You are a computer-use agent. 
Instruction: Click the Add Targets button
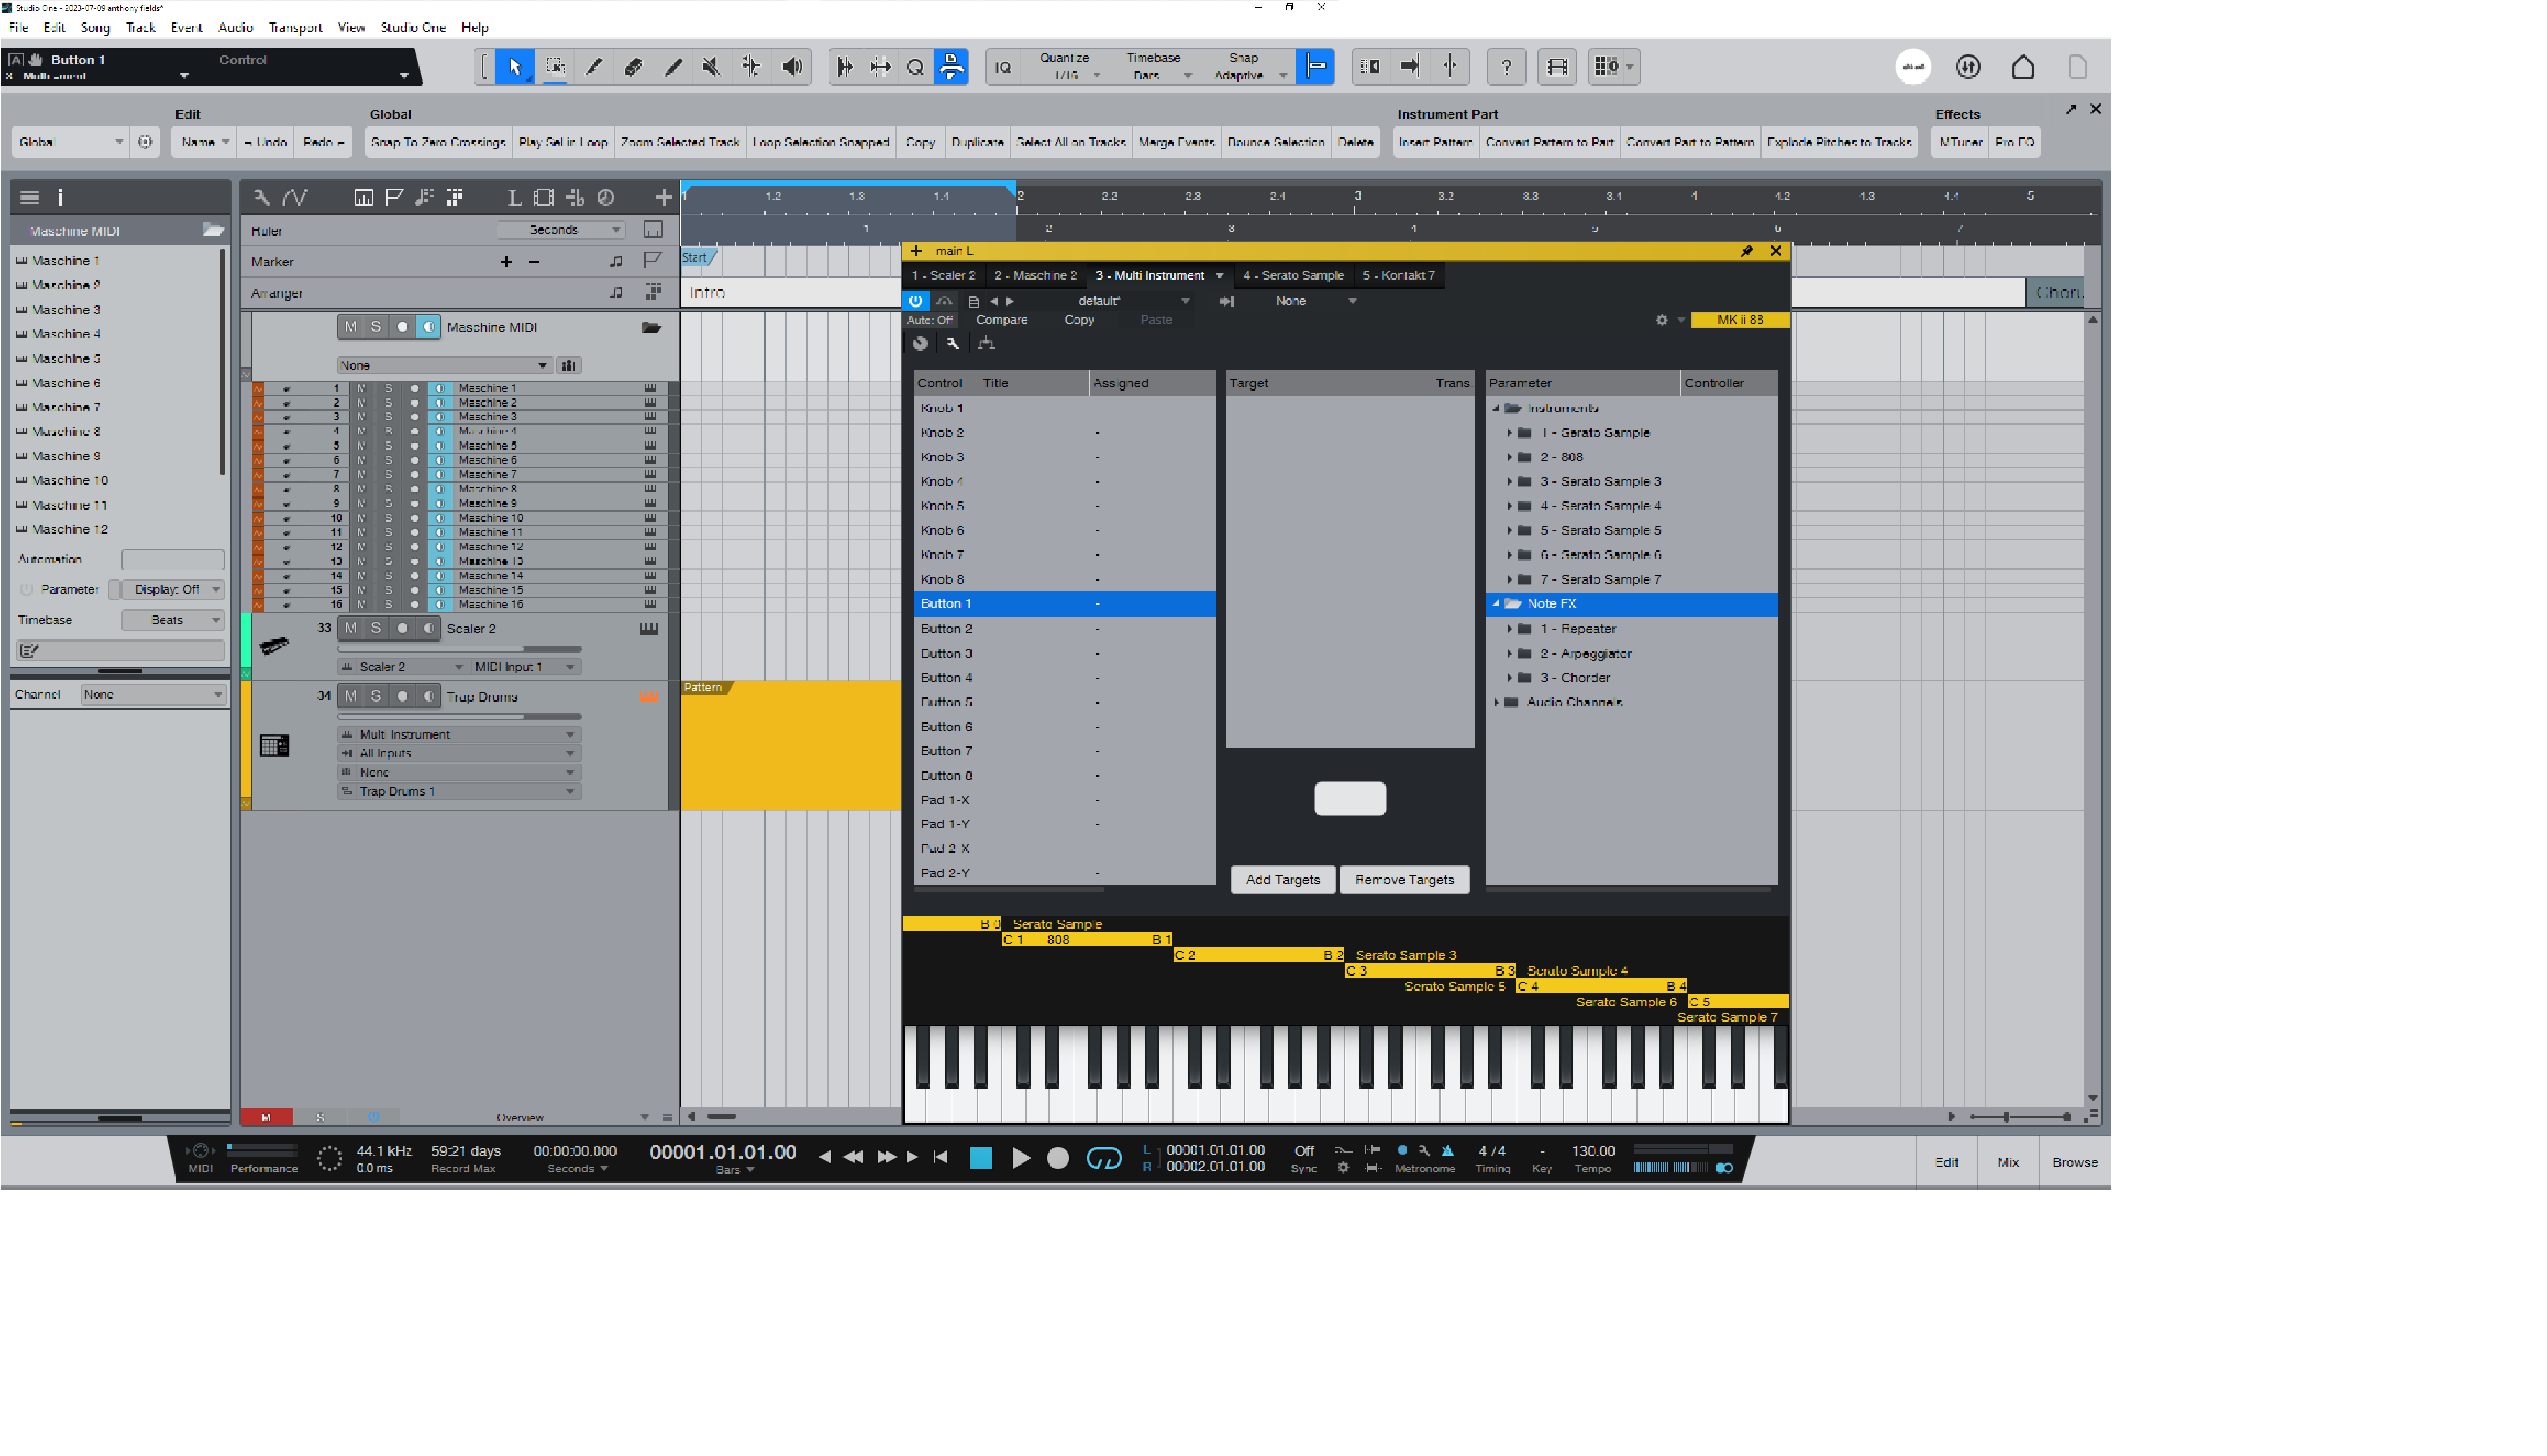[1282, 880]
